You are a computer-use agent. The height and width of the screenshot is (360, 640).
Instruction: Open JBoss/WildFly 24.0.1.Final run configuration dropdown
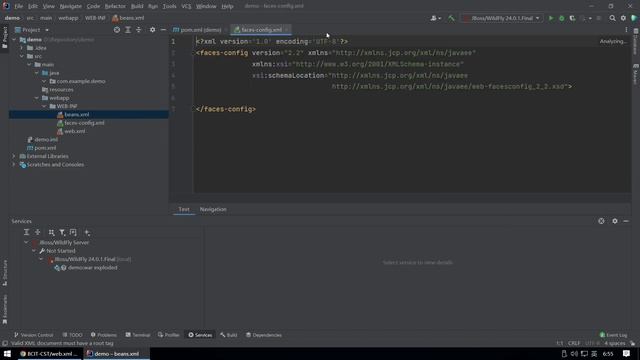503,18
